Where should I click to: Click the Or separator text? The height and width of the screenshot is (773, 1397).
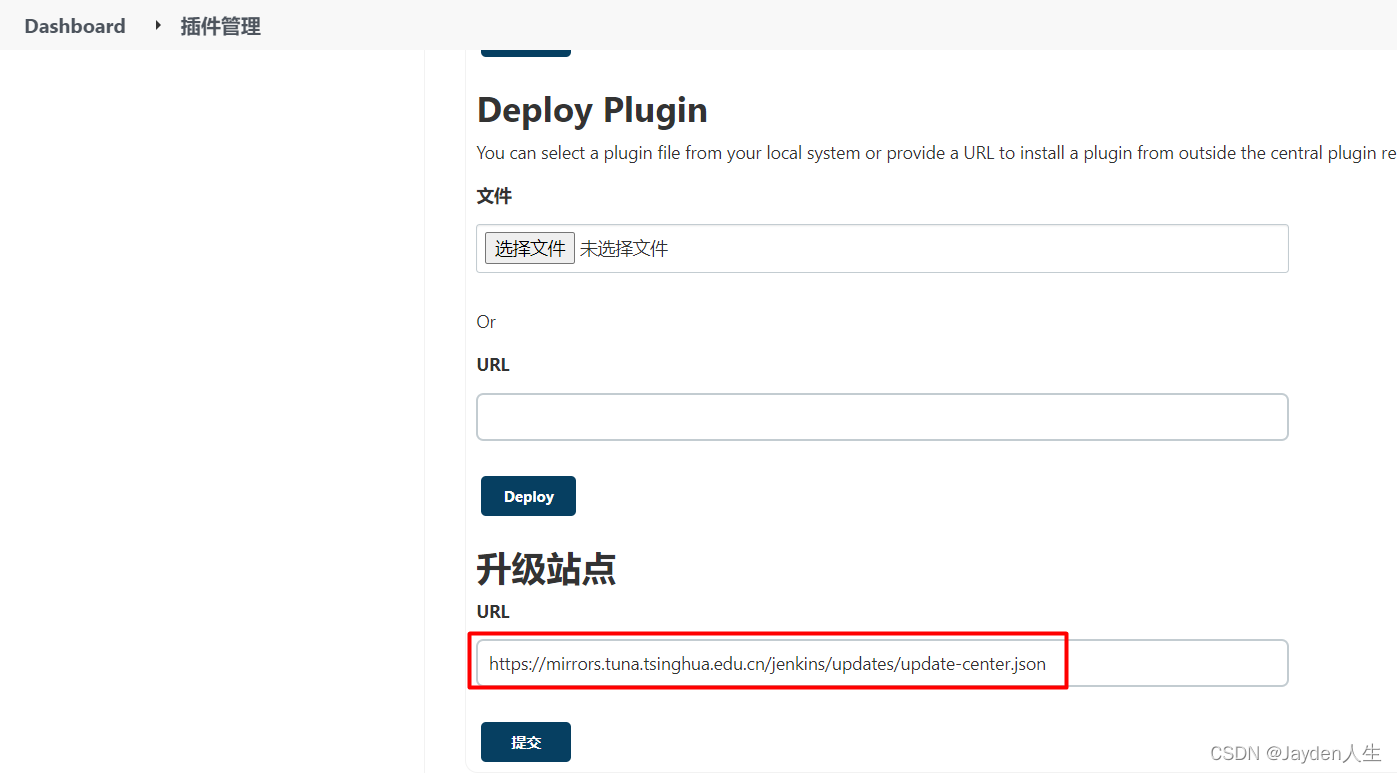tap(486, 321)
